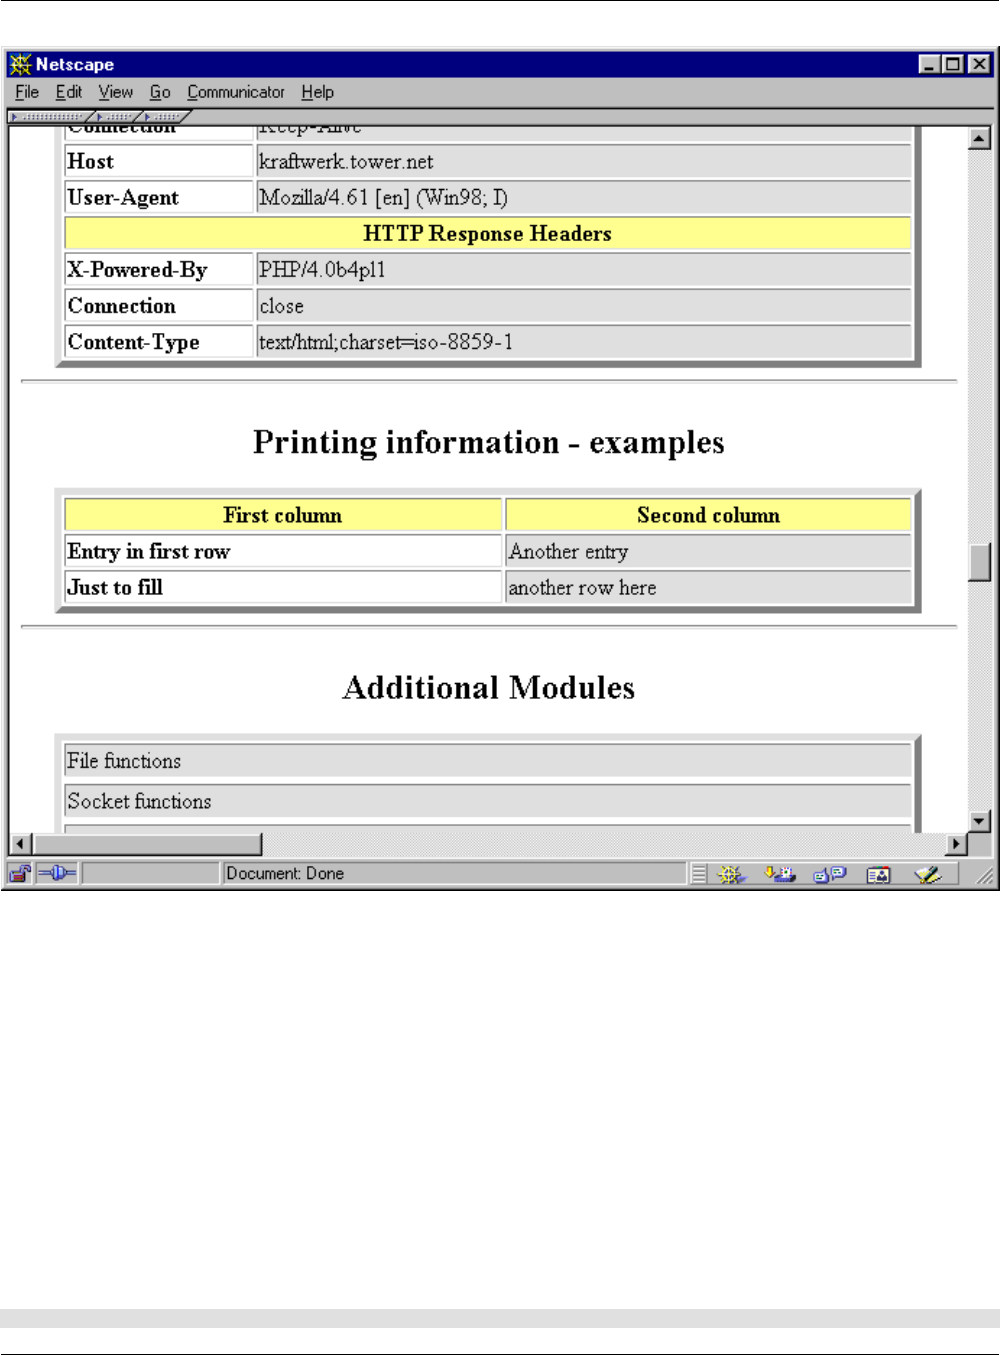Click the 'Second column' header cell
Viewport: 1000px width, 1355px height.
709,515
